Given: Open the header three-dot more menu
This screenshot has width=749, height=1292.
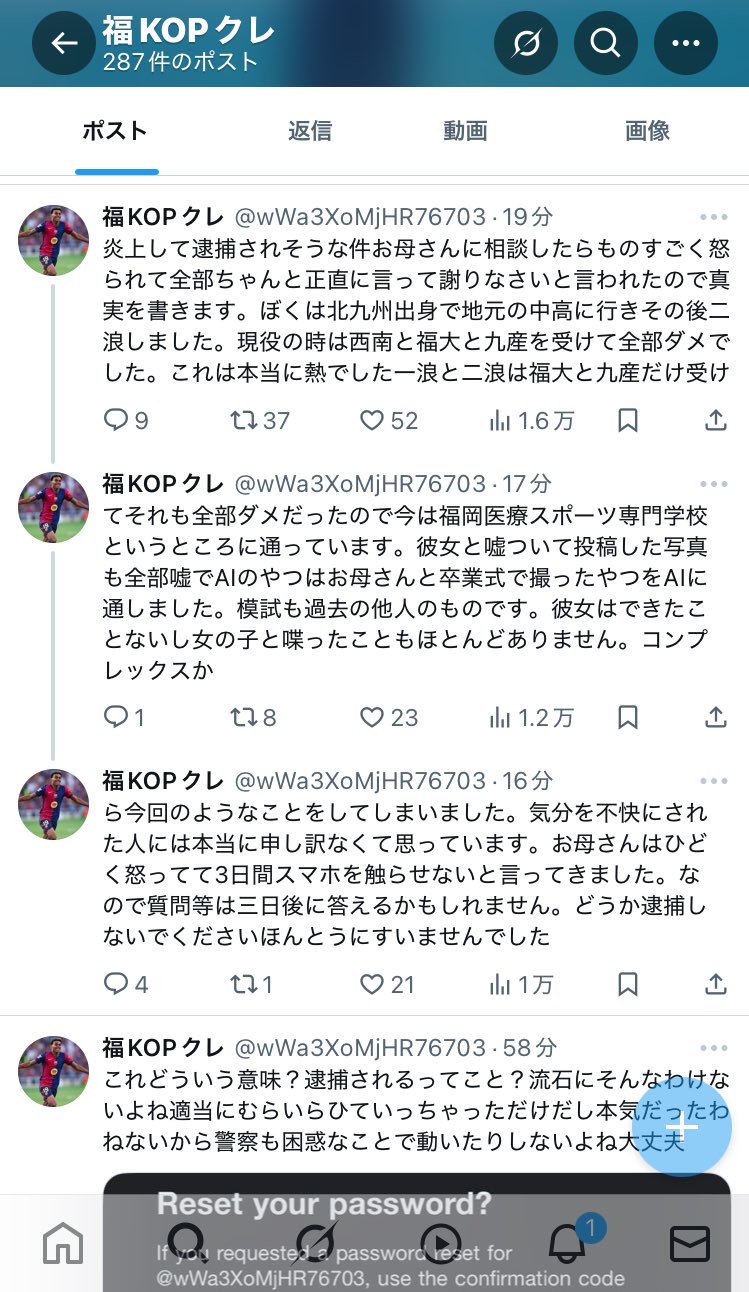Looking at the screenshot, I should (x=686, y=43).
